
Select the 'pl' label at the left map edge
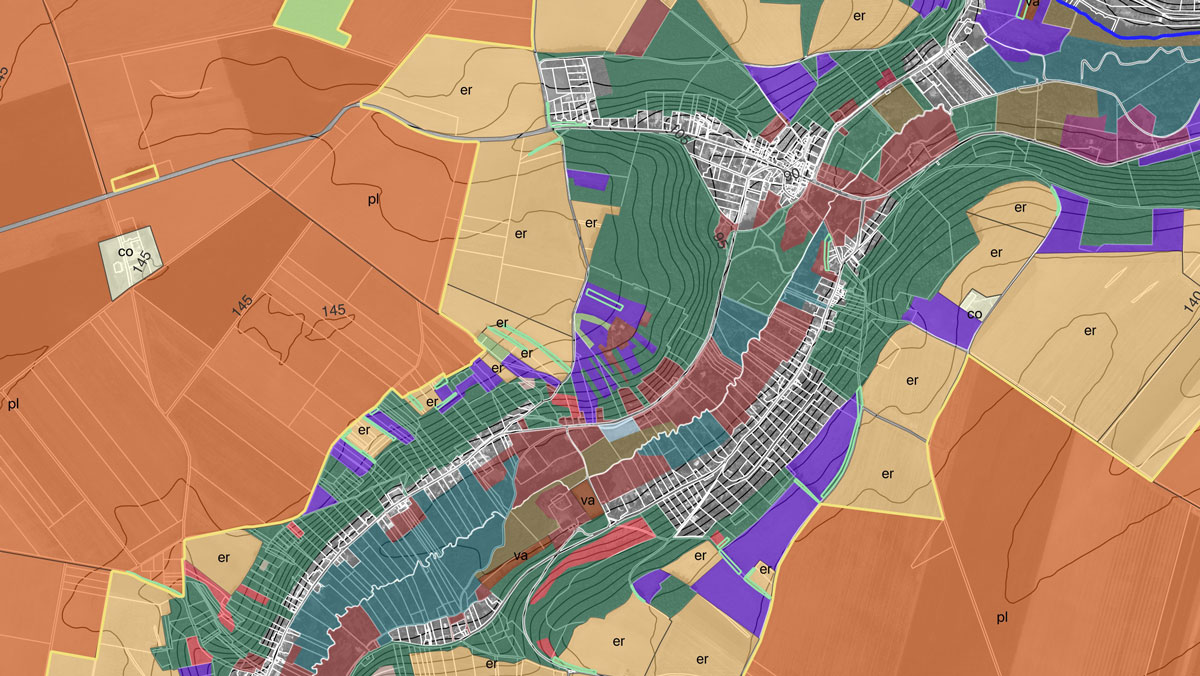click(13, 405)
